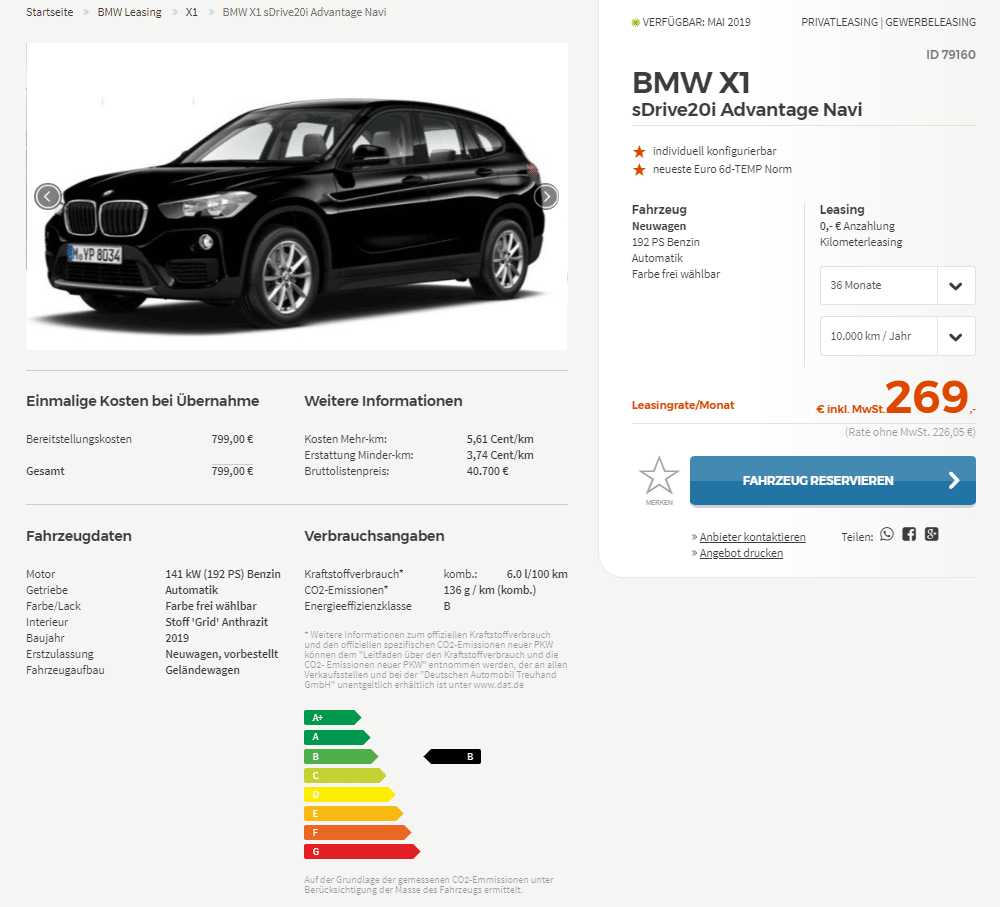
Task: Click the Merken star icon
Action: click(x=659, y=476)
